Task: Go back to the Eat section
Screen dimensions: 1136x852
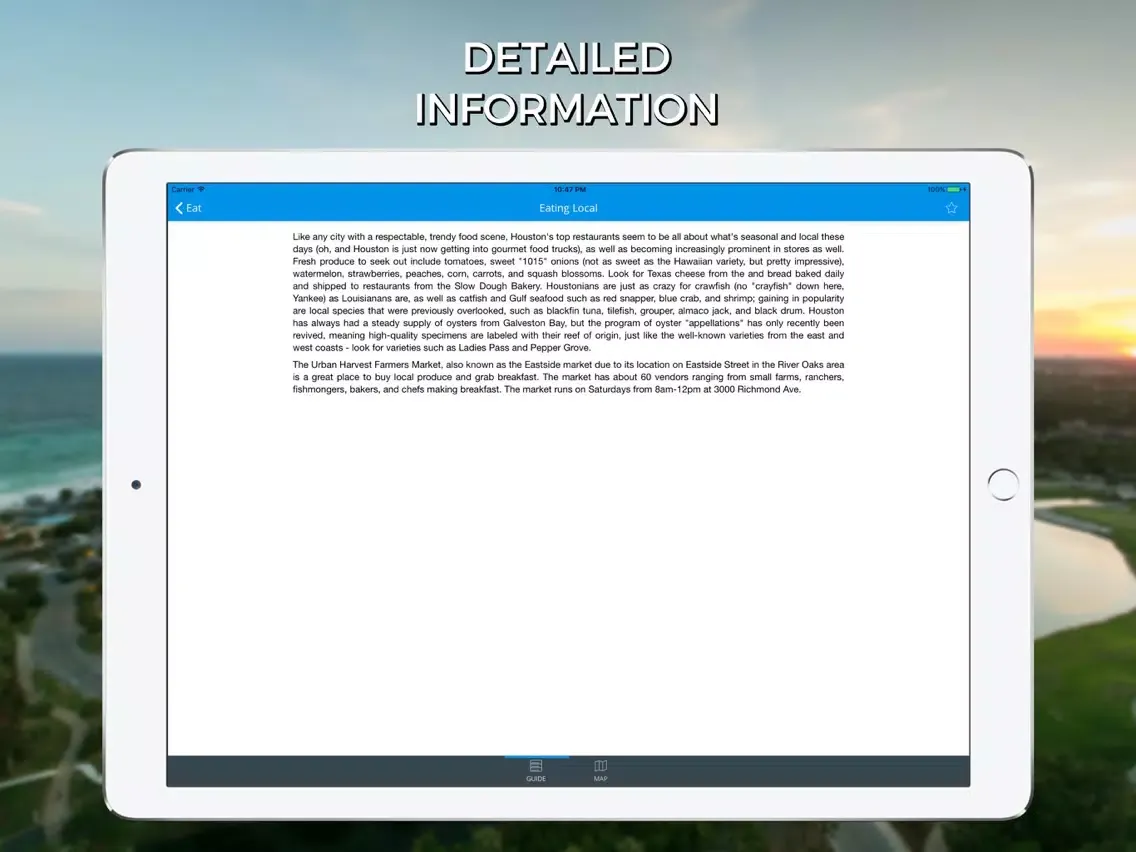Action: coord(188,208)
